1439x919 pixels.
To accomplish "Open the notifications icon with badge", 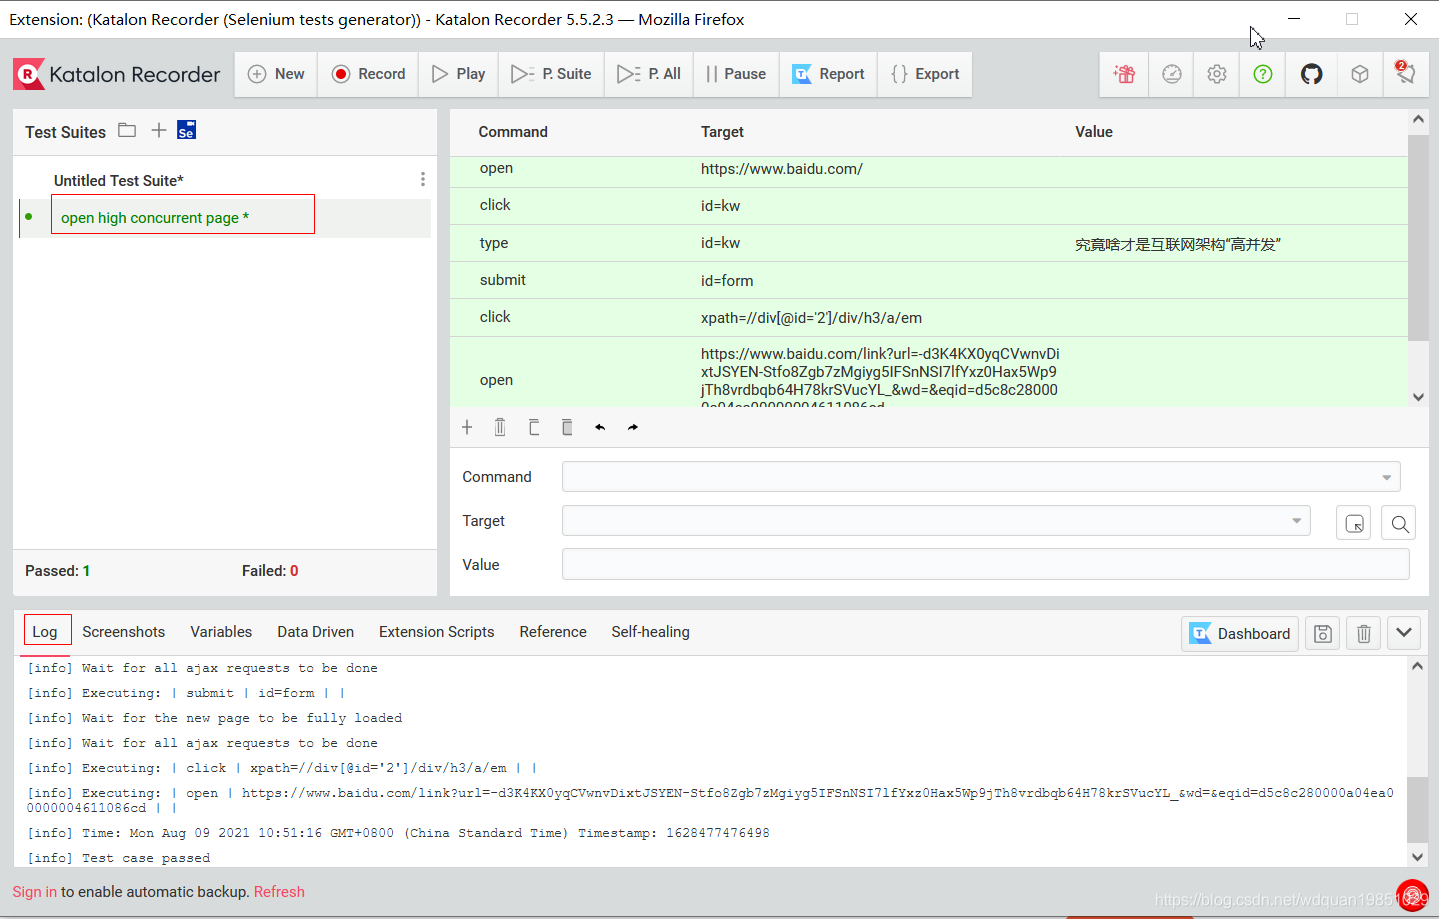I will 1405,73.
